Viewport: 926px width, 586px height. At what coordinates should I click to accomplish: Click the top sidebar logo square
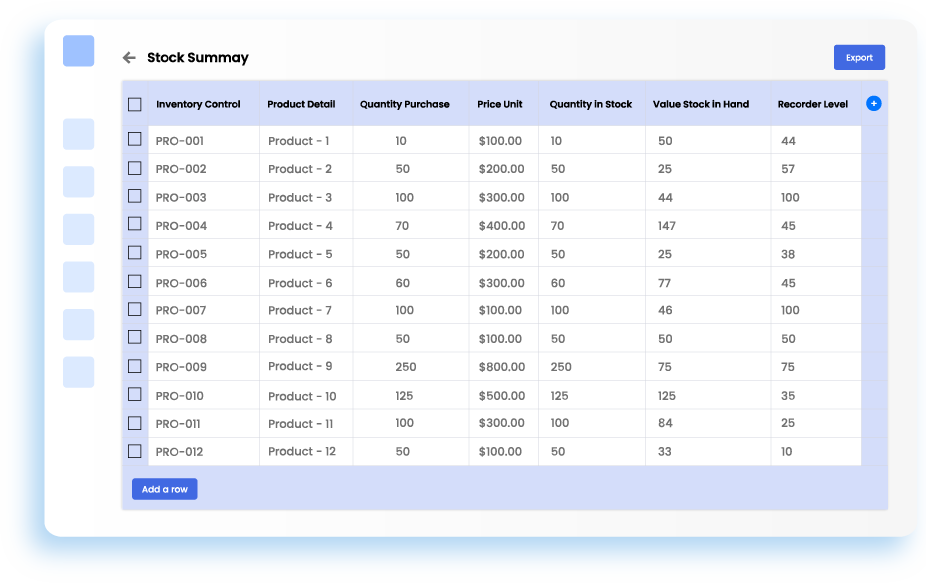[x=78, y=51]
